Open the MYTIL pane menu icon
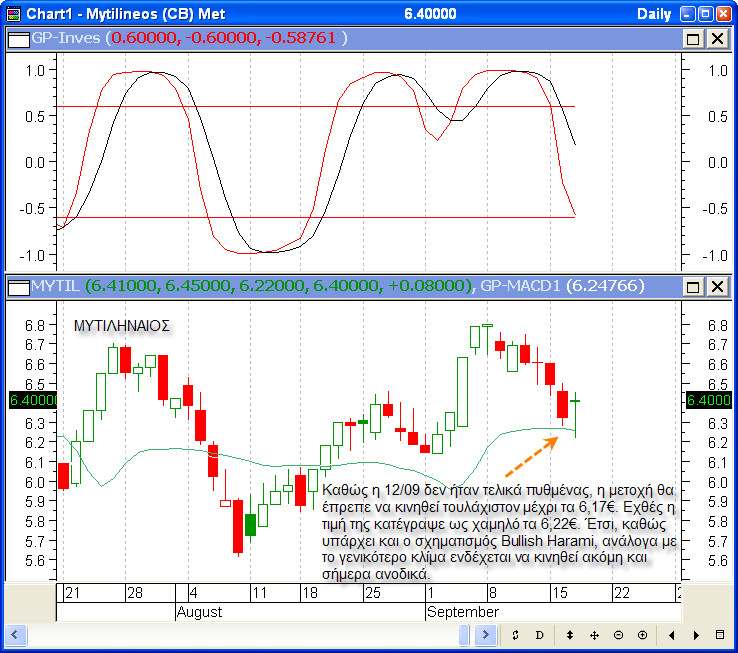The height and width of the screenshot is (653, 738). click(x=18, y=287)
